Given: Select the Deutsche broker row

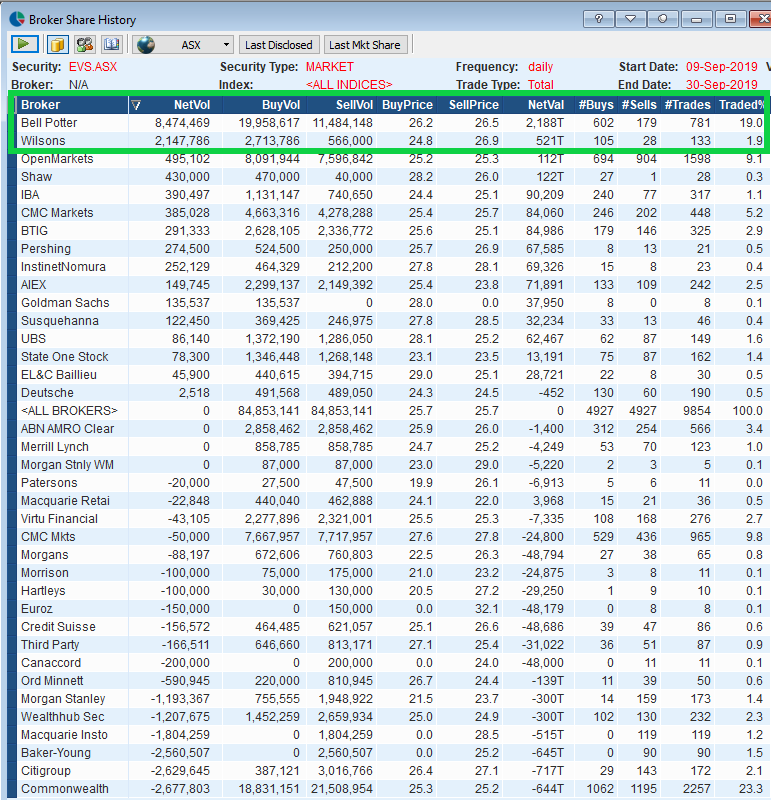Looking at the screenshot, I should click(391, 393).
